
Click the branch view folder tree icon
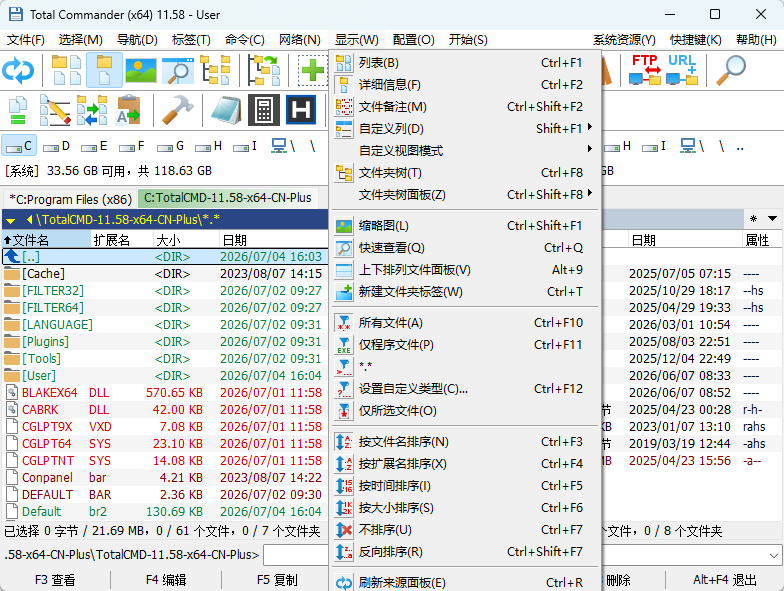coord(264,70)
